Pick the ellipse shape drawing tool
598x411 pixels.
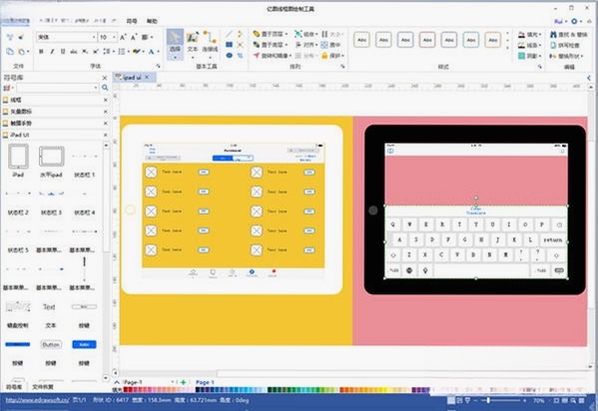(x=229, y=55)
